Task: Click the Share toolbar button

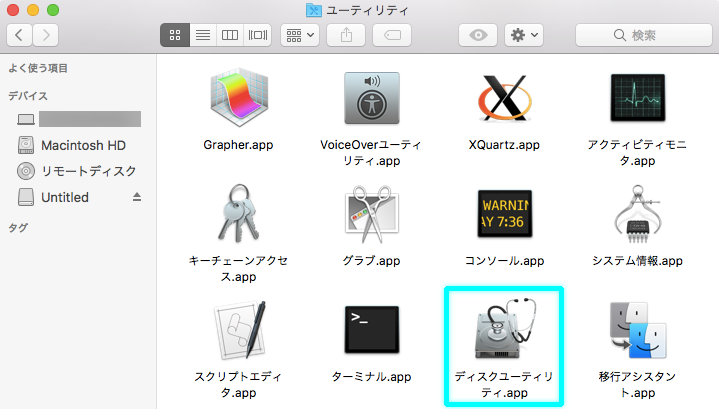Action: point(346,35)
